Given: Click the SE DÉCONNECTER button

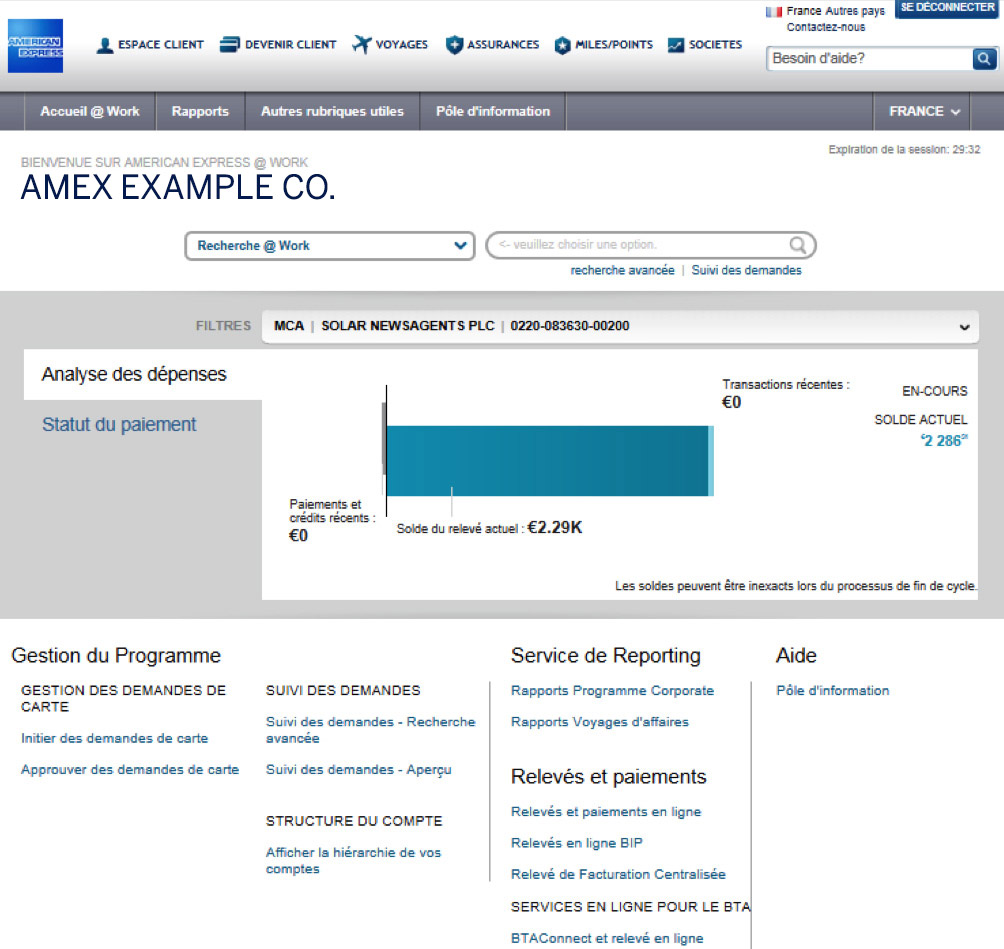Looking at the screenshot, I should pos(948,8).
